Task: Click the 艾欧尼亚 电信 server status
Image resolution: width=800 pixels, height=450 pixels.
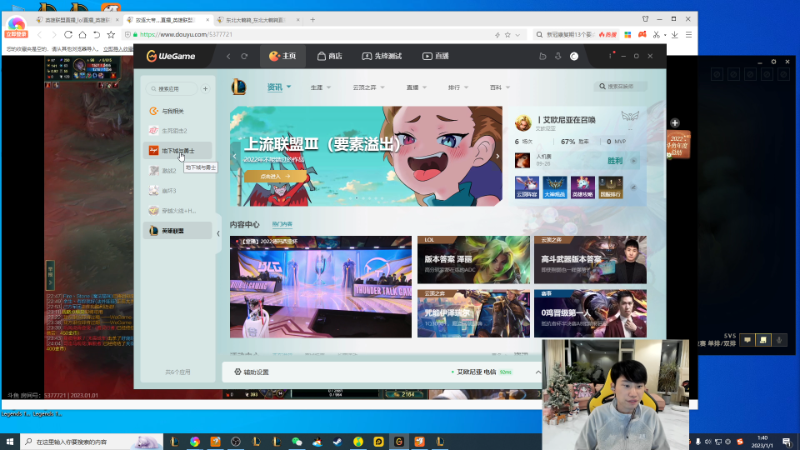Action: pos(481,372)
